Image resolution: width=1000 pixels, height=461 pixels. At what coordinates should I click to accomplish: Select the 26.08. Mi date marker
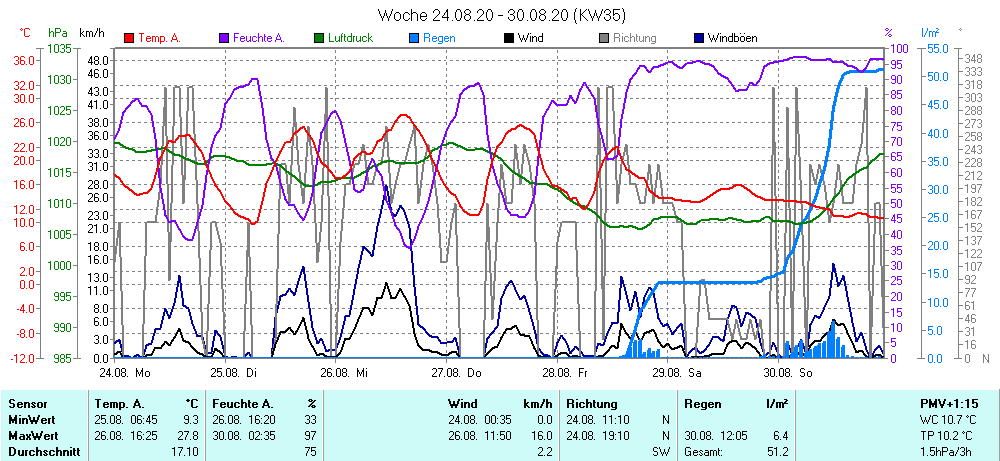[345, 372]
